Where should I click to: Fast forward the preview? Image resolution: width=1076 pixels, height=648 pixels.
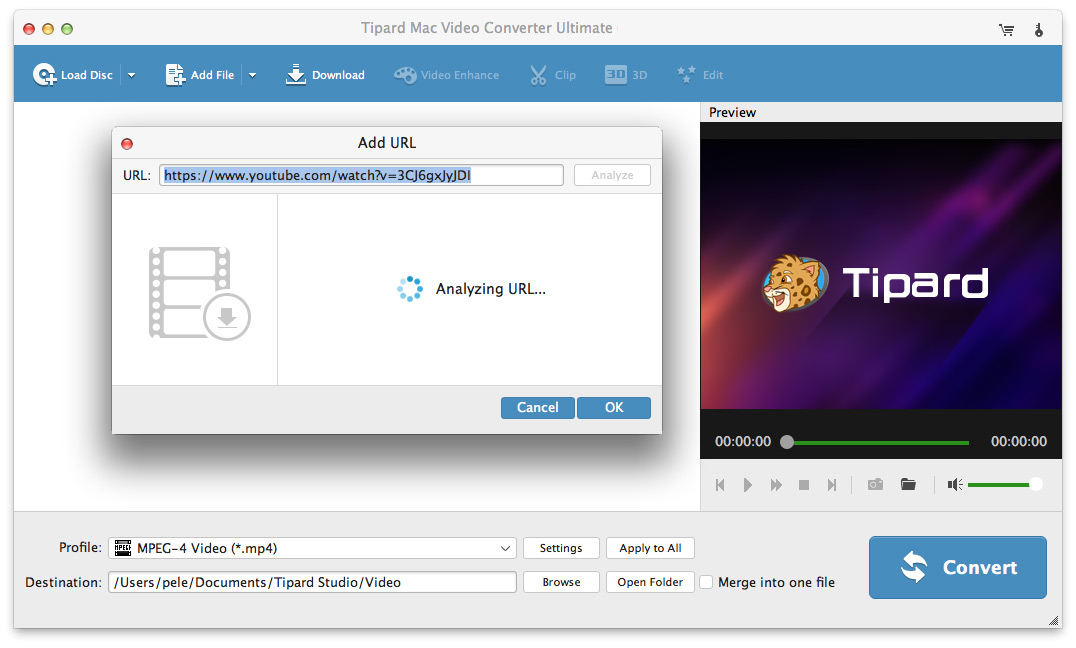(x=776, y=485)
